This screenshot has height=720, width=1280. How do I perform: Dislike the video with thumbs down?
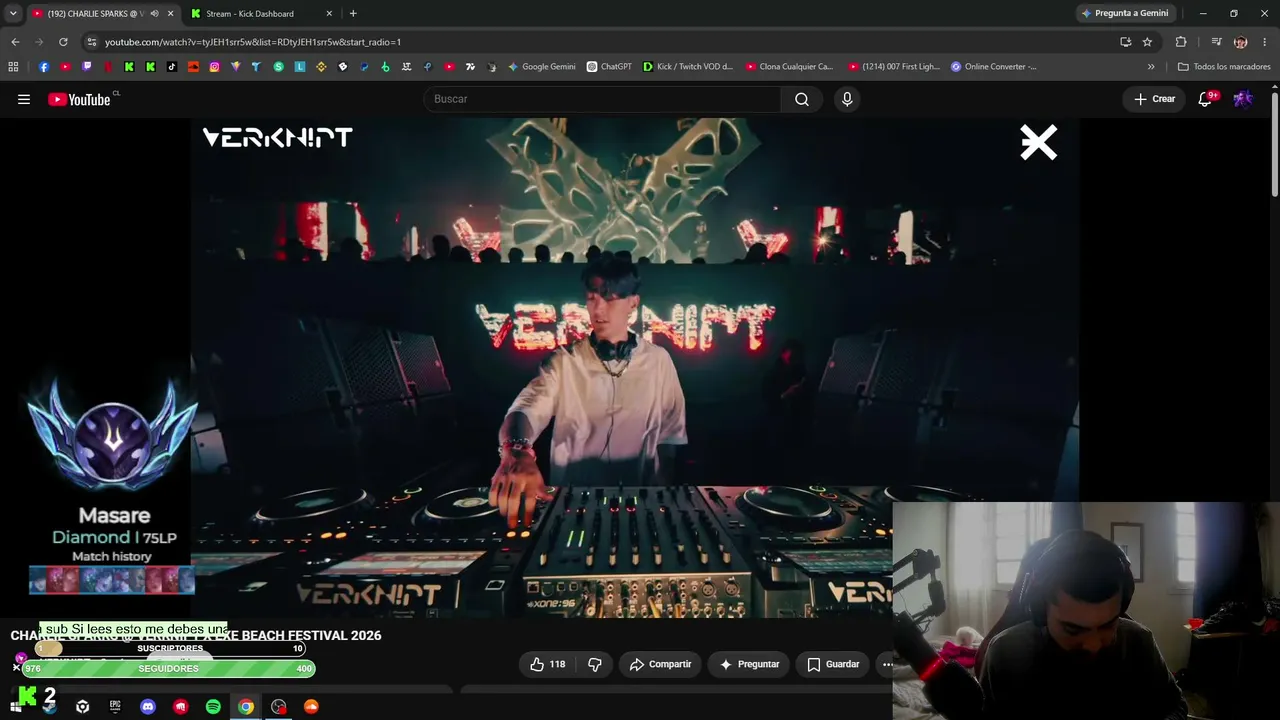[x=595, y=664]
